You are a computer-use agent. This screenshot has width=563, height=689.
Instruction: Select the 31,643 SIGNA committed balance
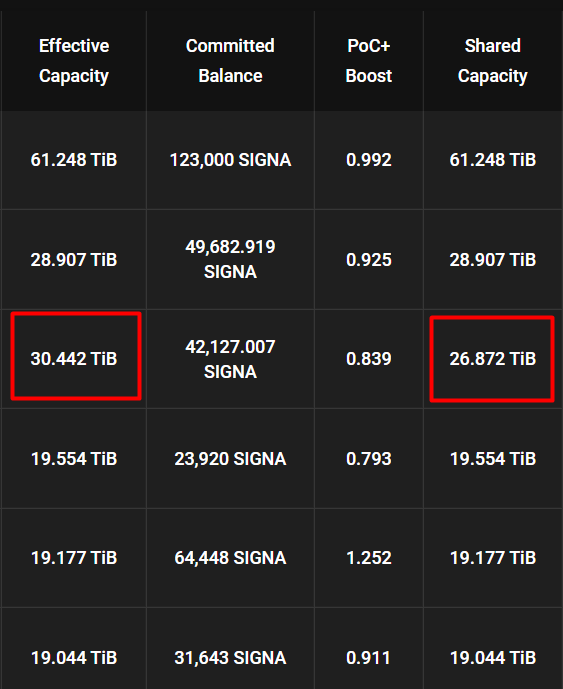click(x=230, y=658)
